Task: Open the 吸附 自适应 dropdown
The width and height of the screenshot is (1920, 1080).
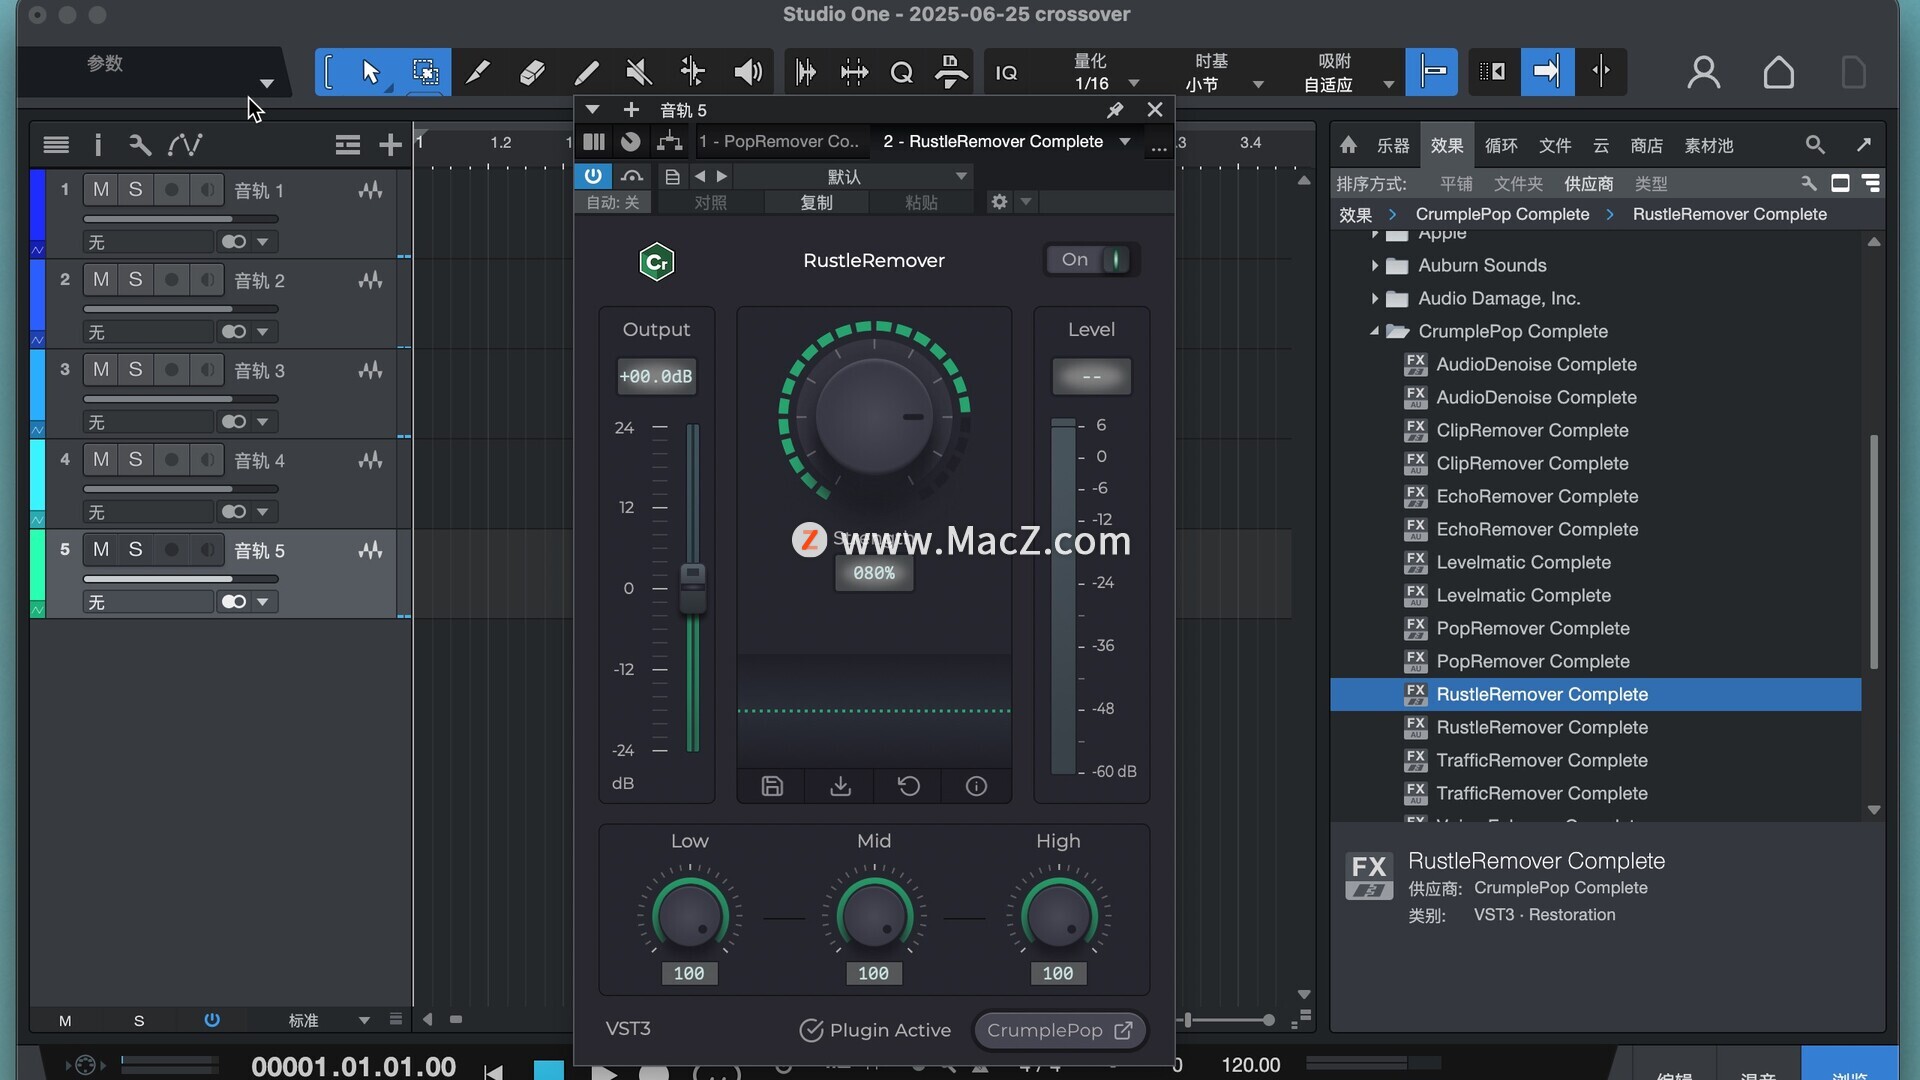Action: tap(1388, 84)
